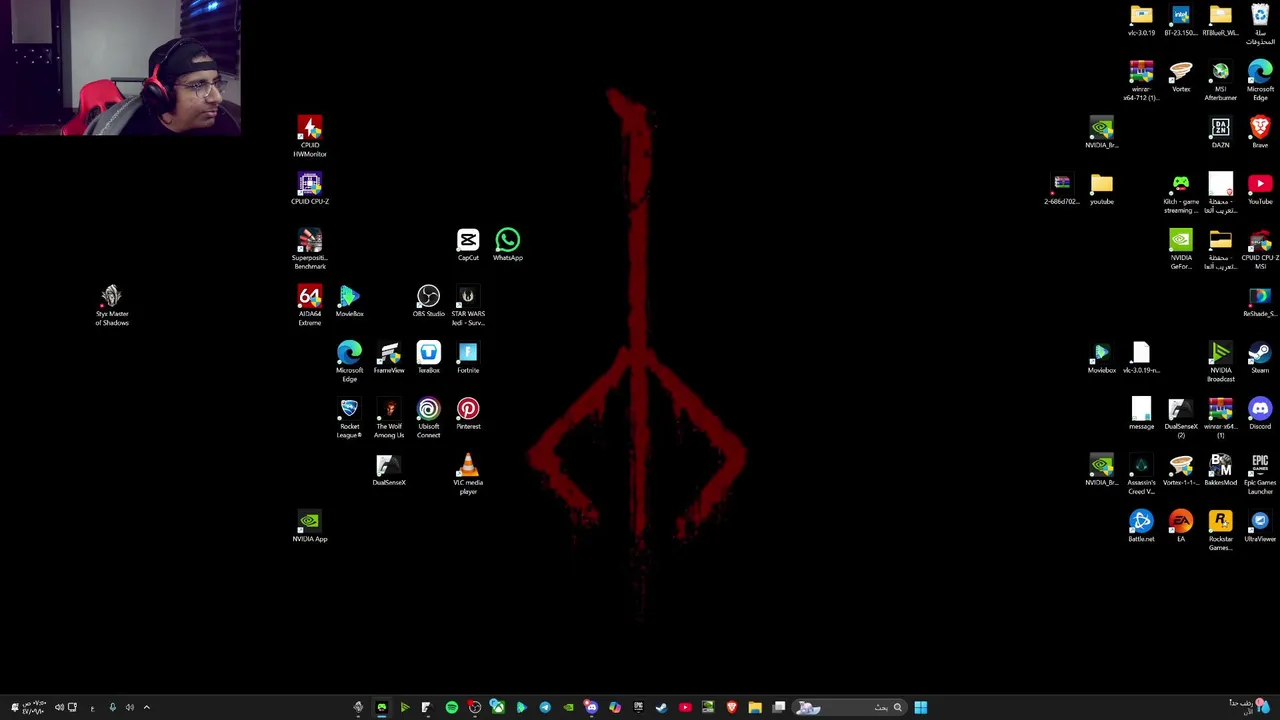The height and width of the screenshot is (720, 1280).
Task: Select the TeraBox desktop icon
Action: (x=428, y=358)
